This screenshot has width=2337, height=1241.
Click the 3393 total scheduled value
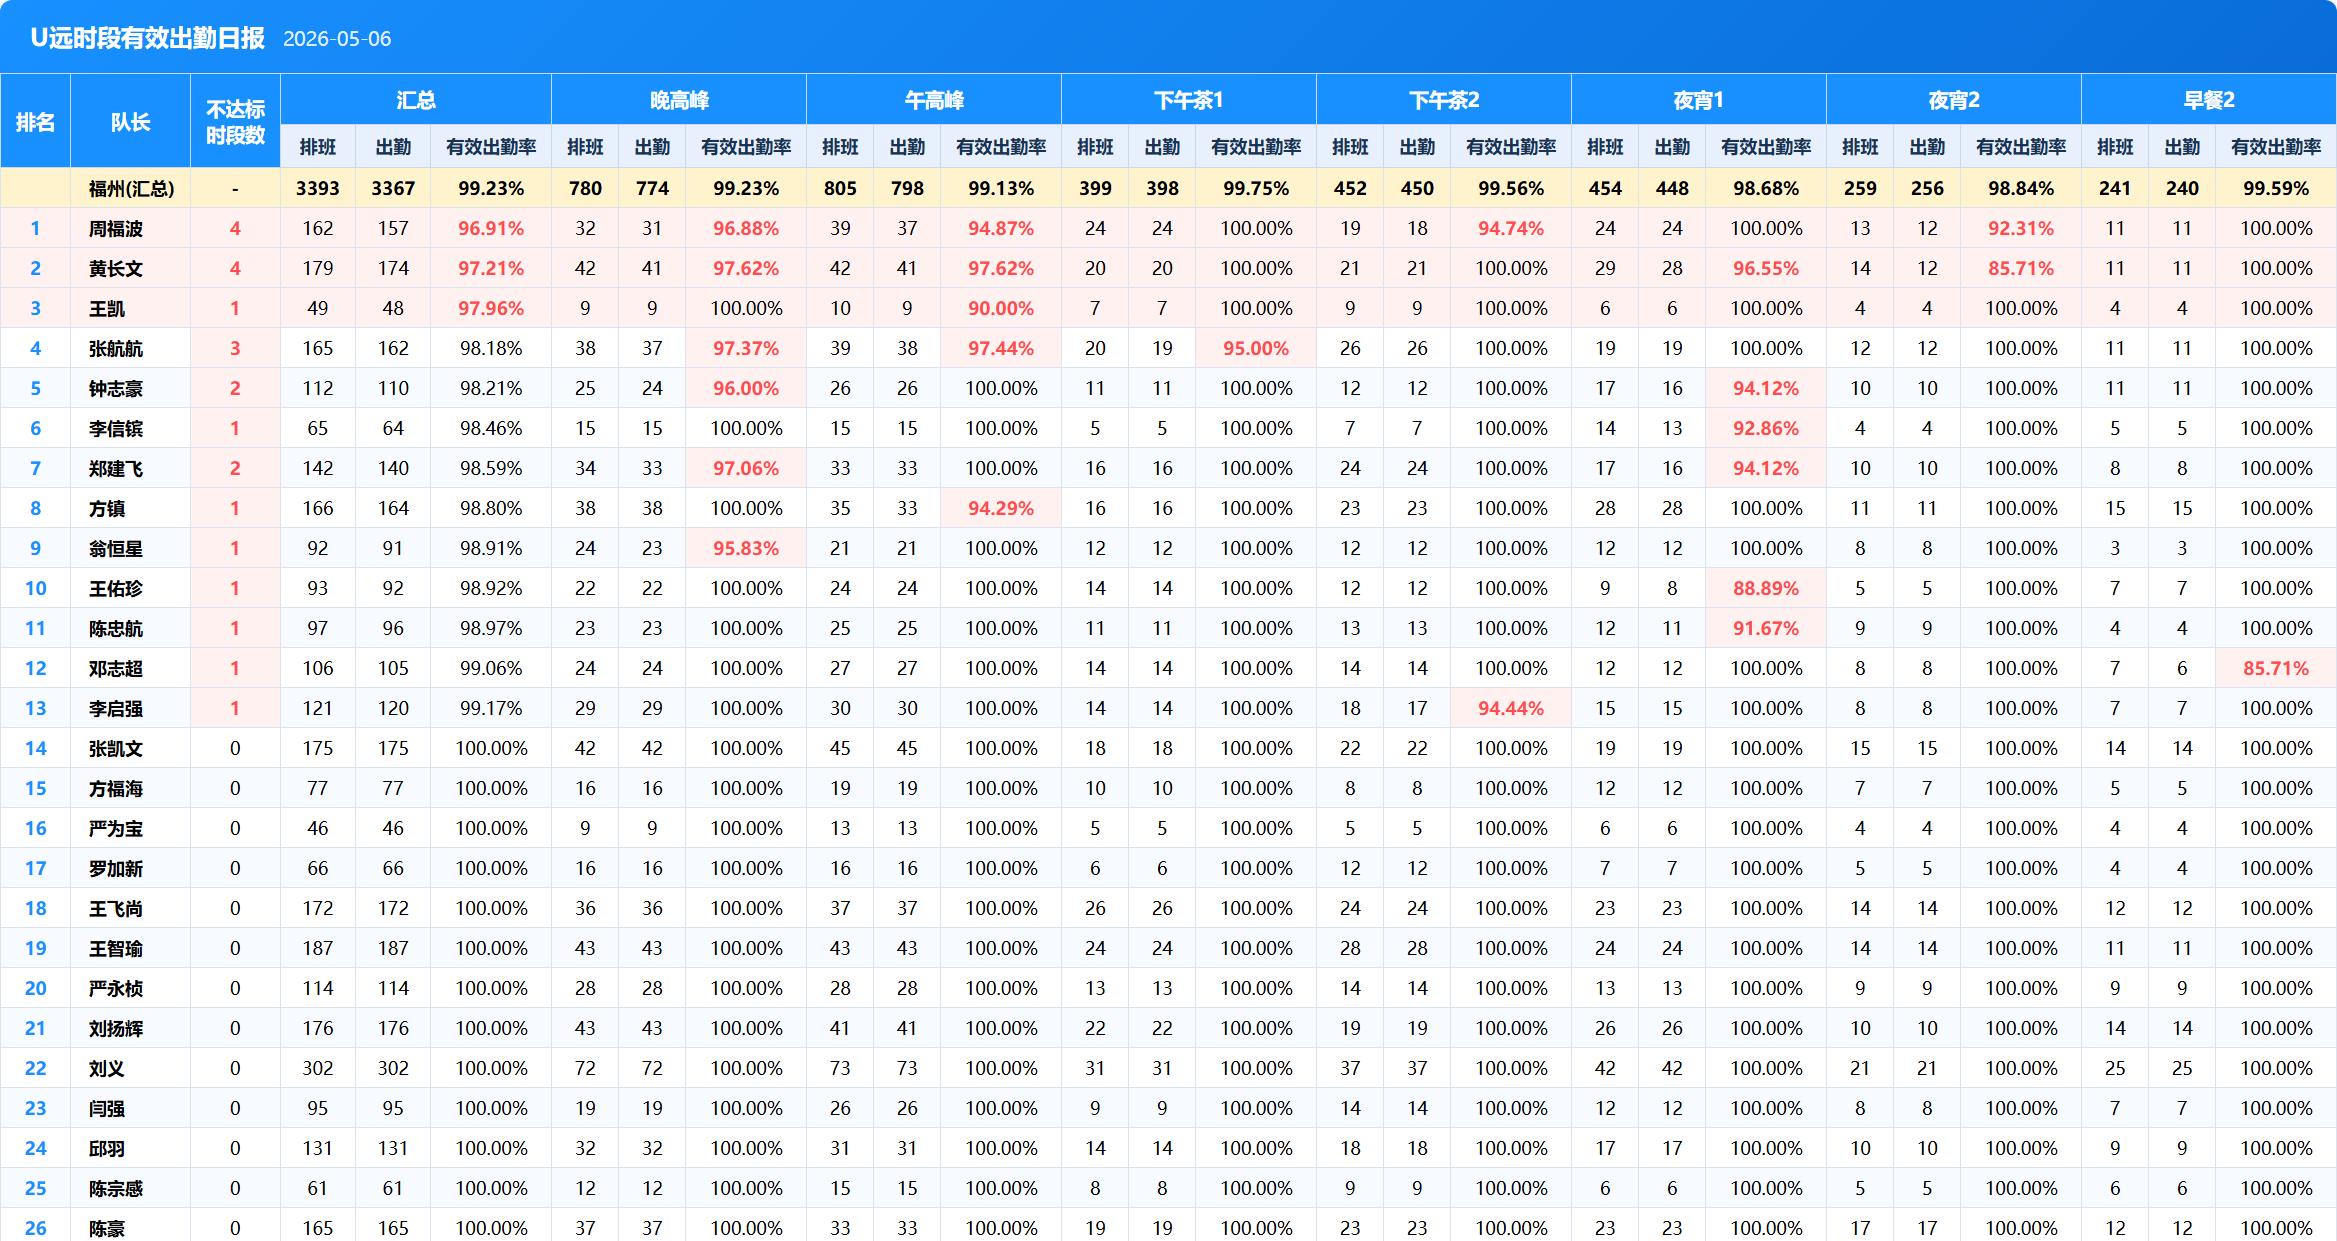click(x=318, y=188)
